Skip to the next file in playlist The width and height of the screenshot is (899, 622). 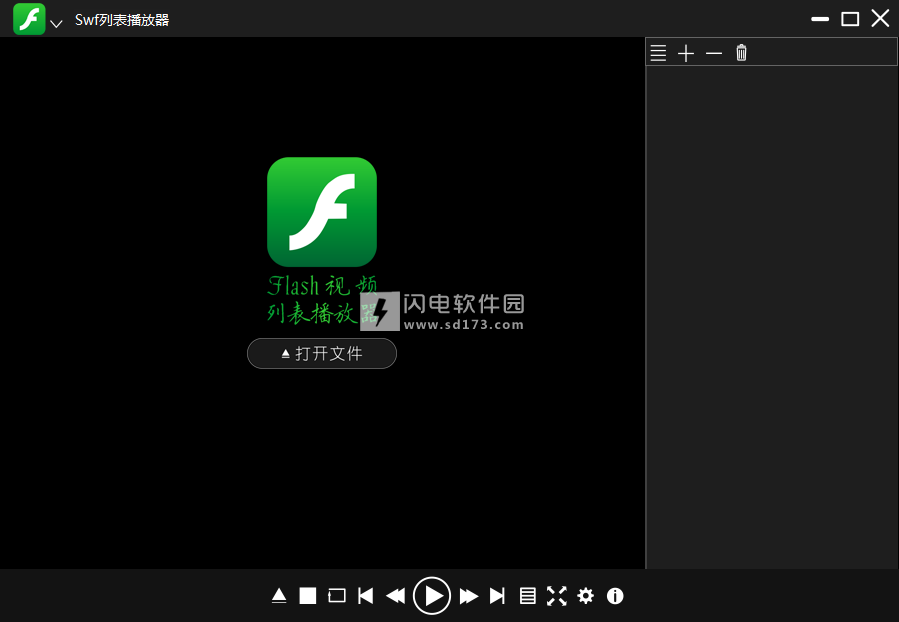(497, 596)
